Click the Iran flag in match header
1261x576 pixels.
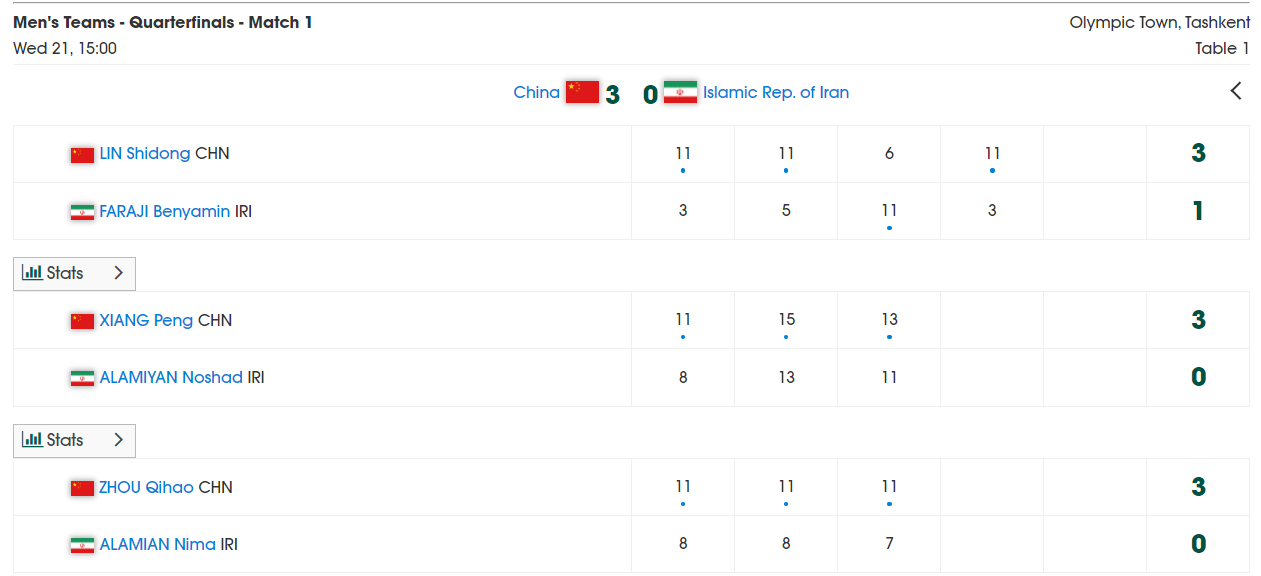point(680,92)
